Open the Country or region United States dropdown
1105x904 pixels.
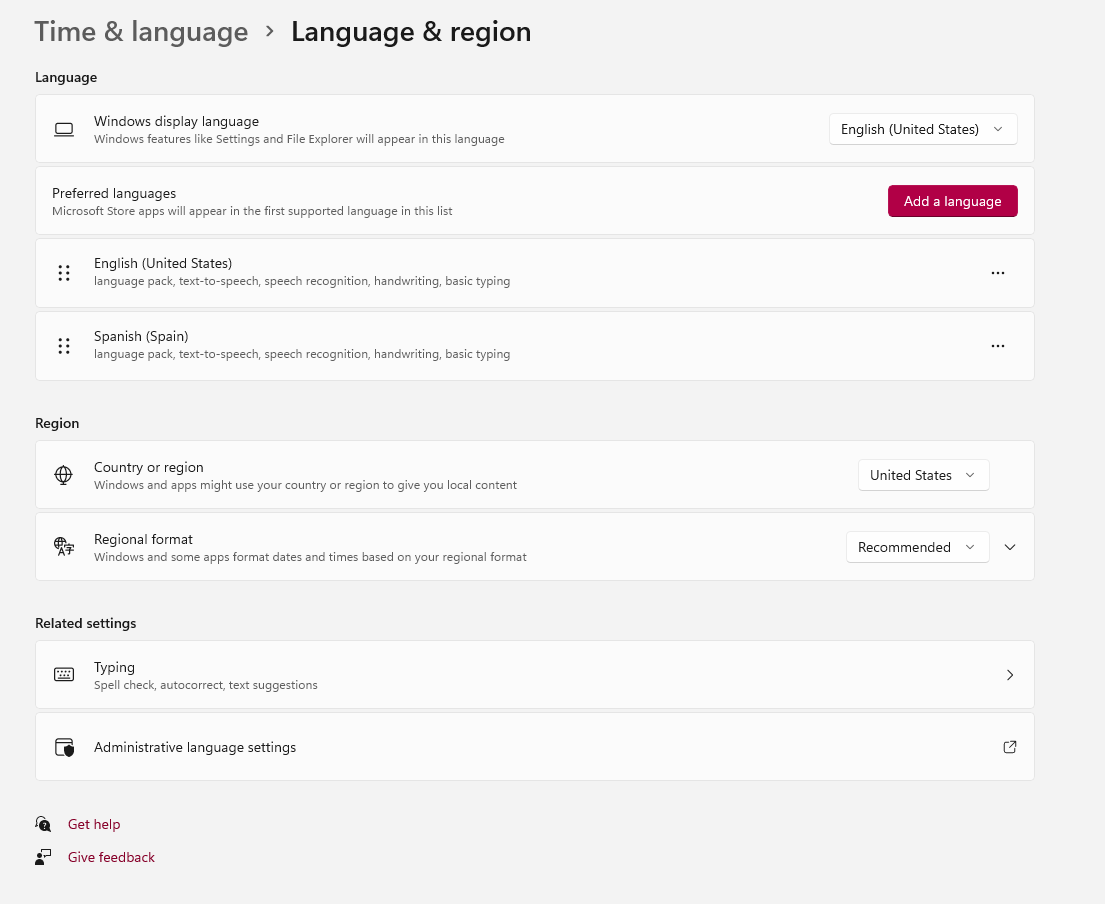coord(923,475)
